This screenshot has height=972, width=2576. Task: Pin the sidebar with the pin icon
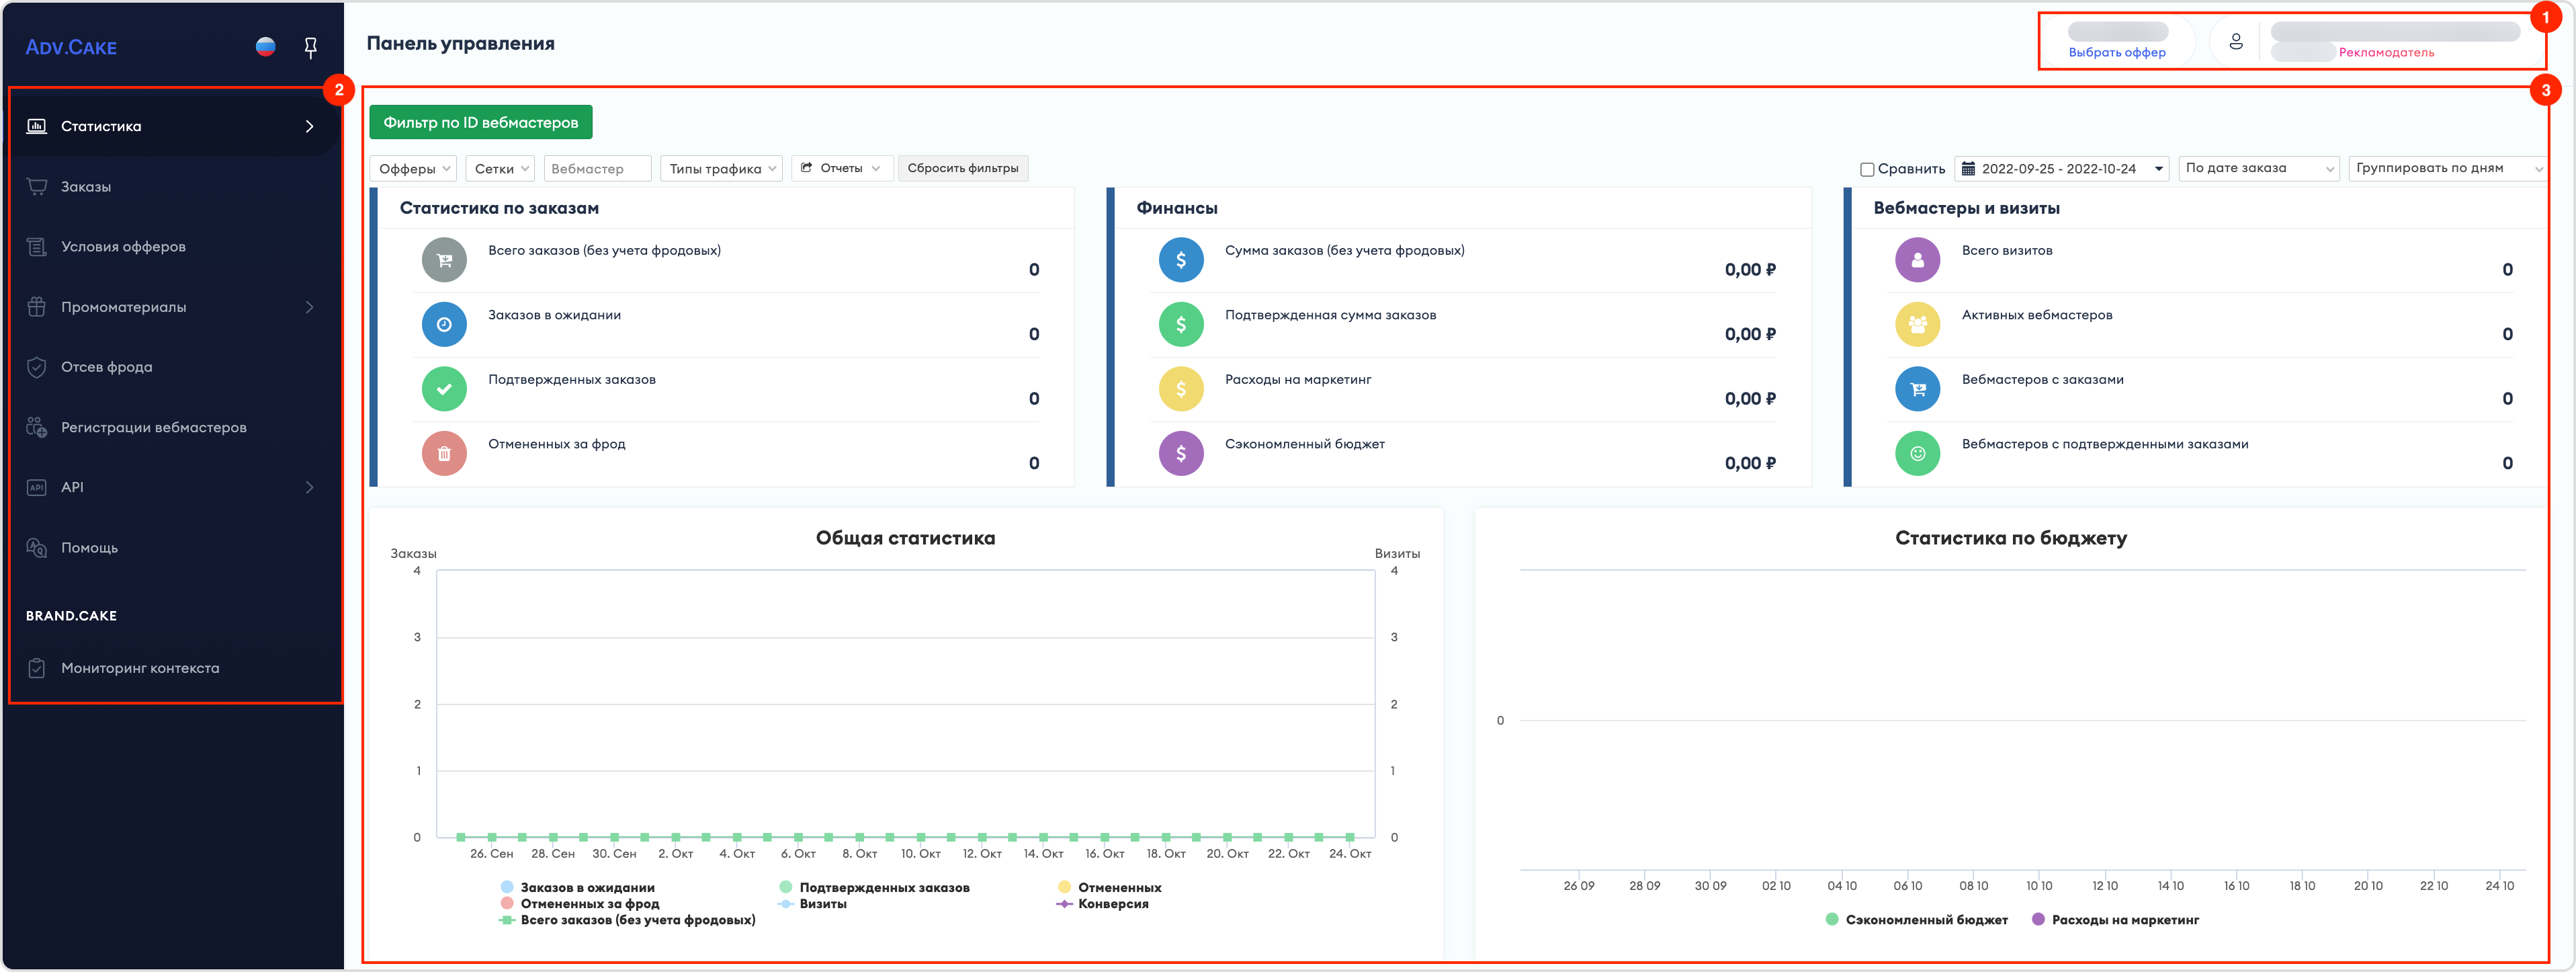(310, 47)
